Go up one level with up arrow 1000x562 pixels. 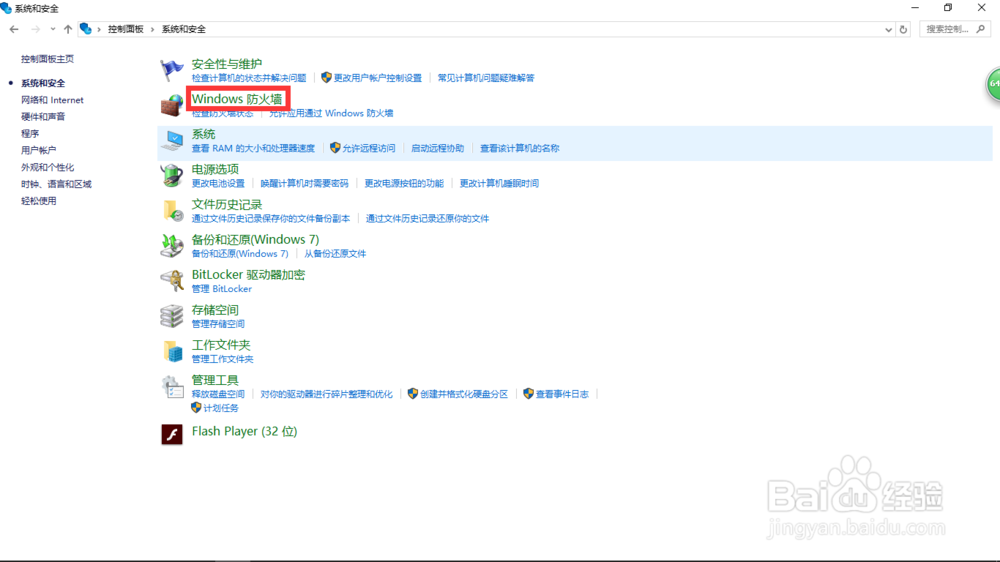tap(68, 29)
